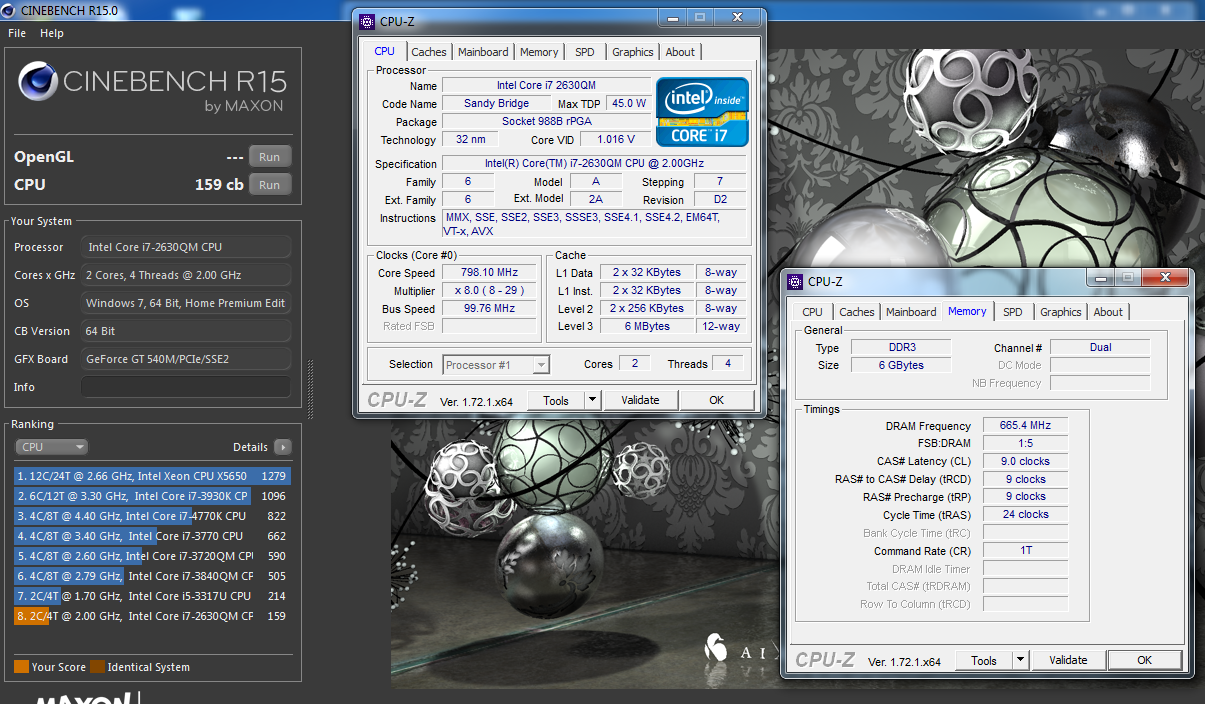Click the Command Rate value 1T

[x=1025, y=551]
